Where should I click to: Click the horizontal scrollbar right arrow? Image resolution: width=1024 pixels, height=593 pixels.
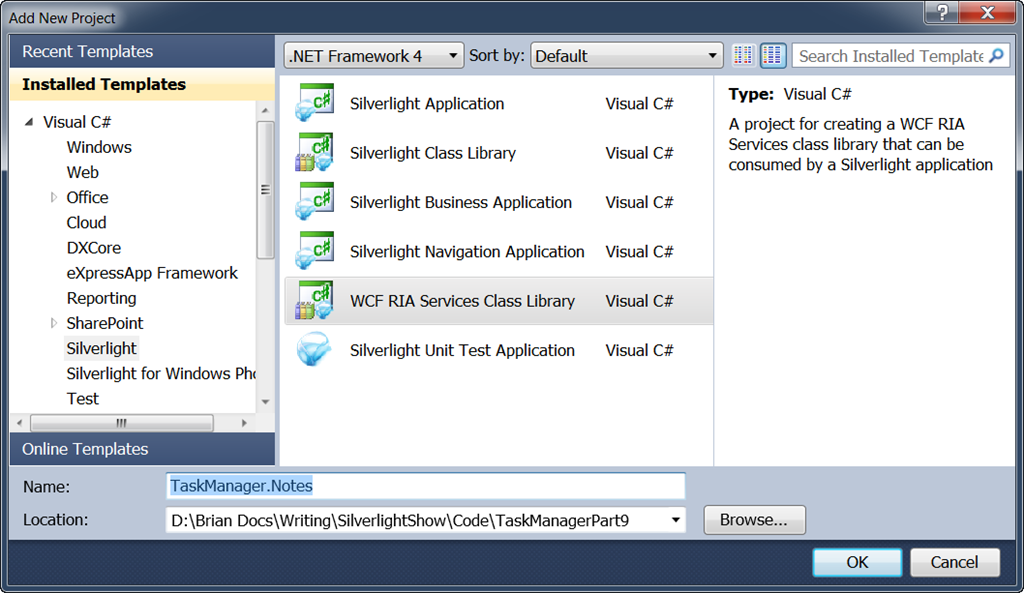(x=244, y=423)
